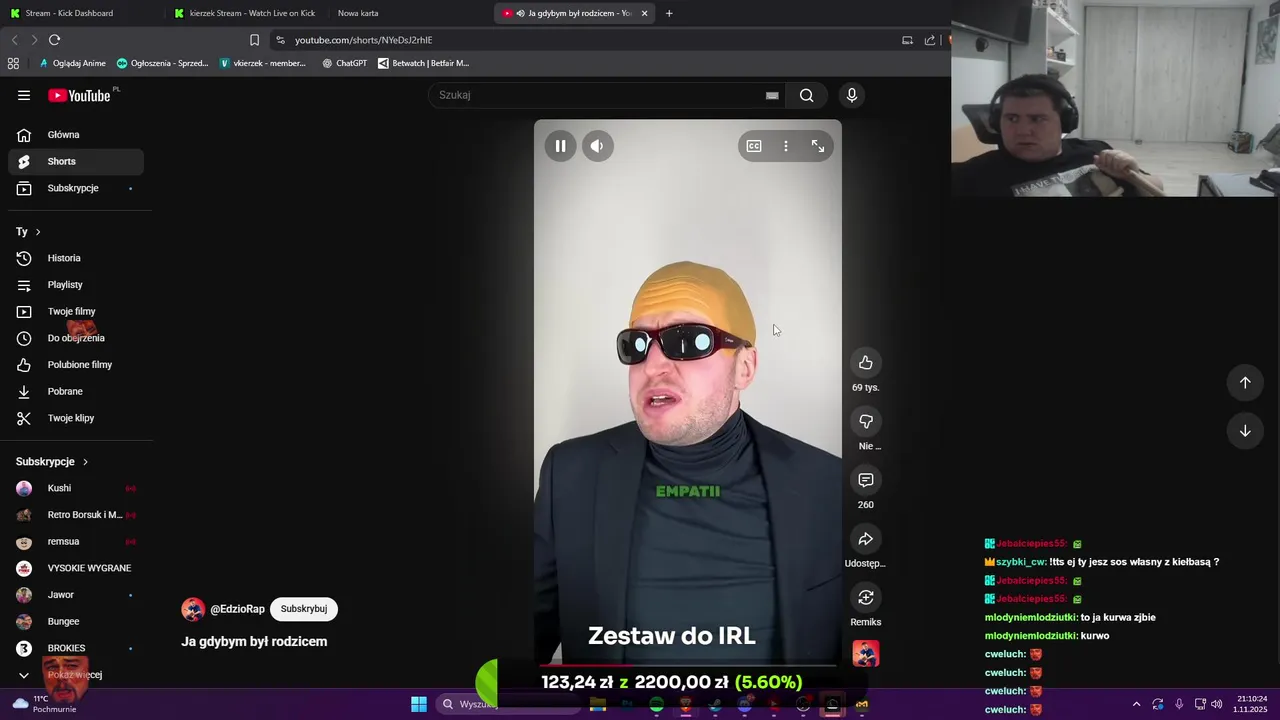Open the ChatGPT bookmark
1280x720 pixels.
[x=344, y=63]
